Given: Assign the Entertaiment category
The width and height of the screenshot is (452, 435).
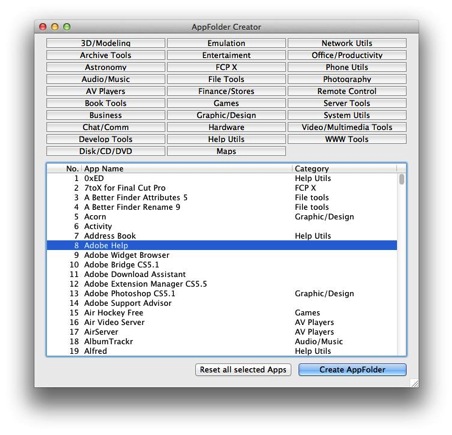Looking at the screenshot, I should click(226, 55).
